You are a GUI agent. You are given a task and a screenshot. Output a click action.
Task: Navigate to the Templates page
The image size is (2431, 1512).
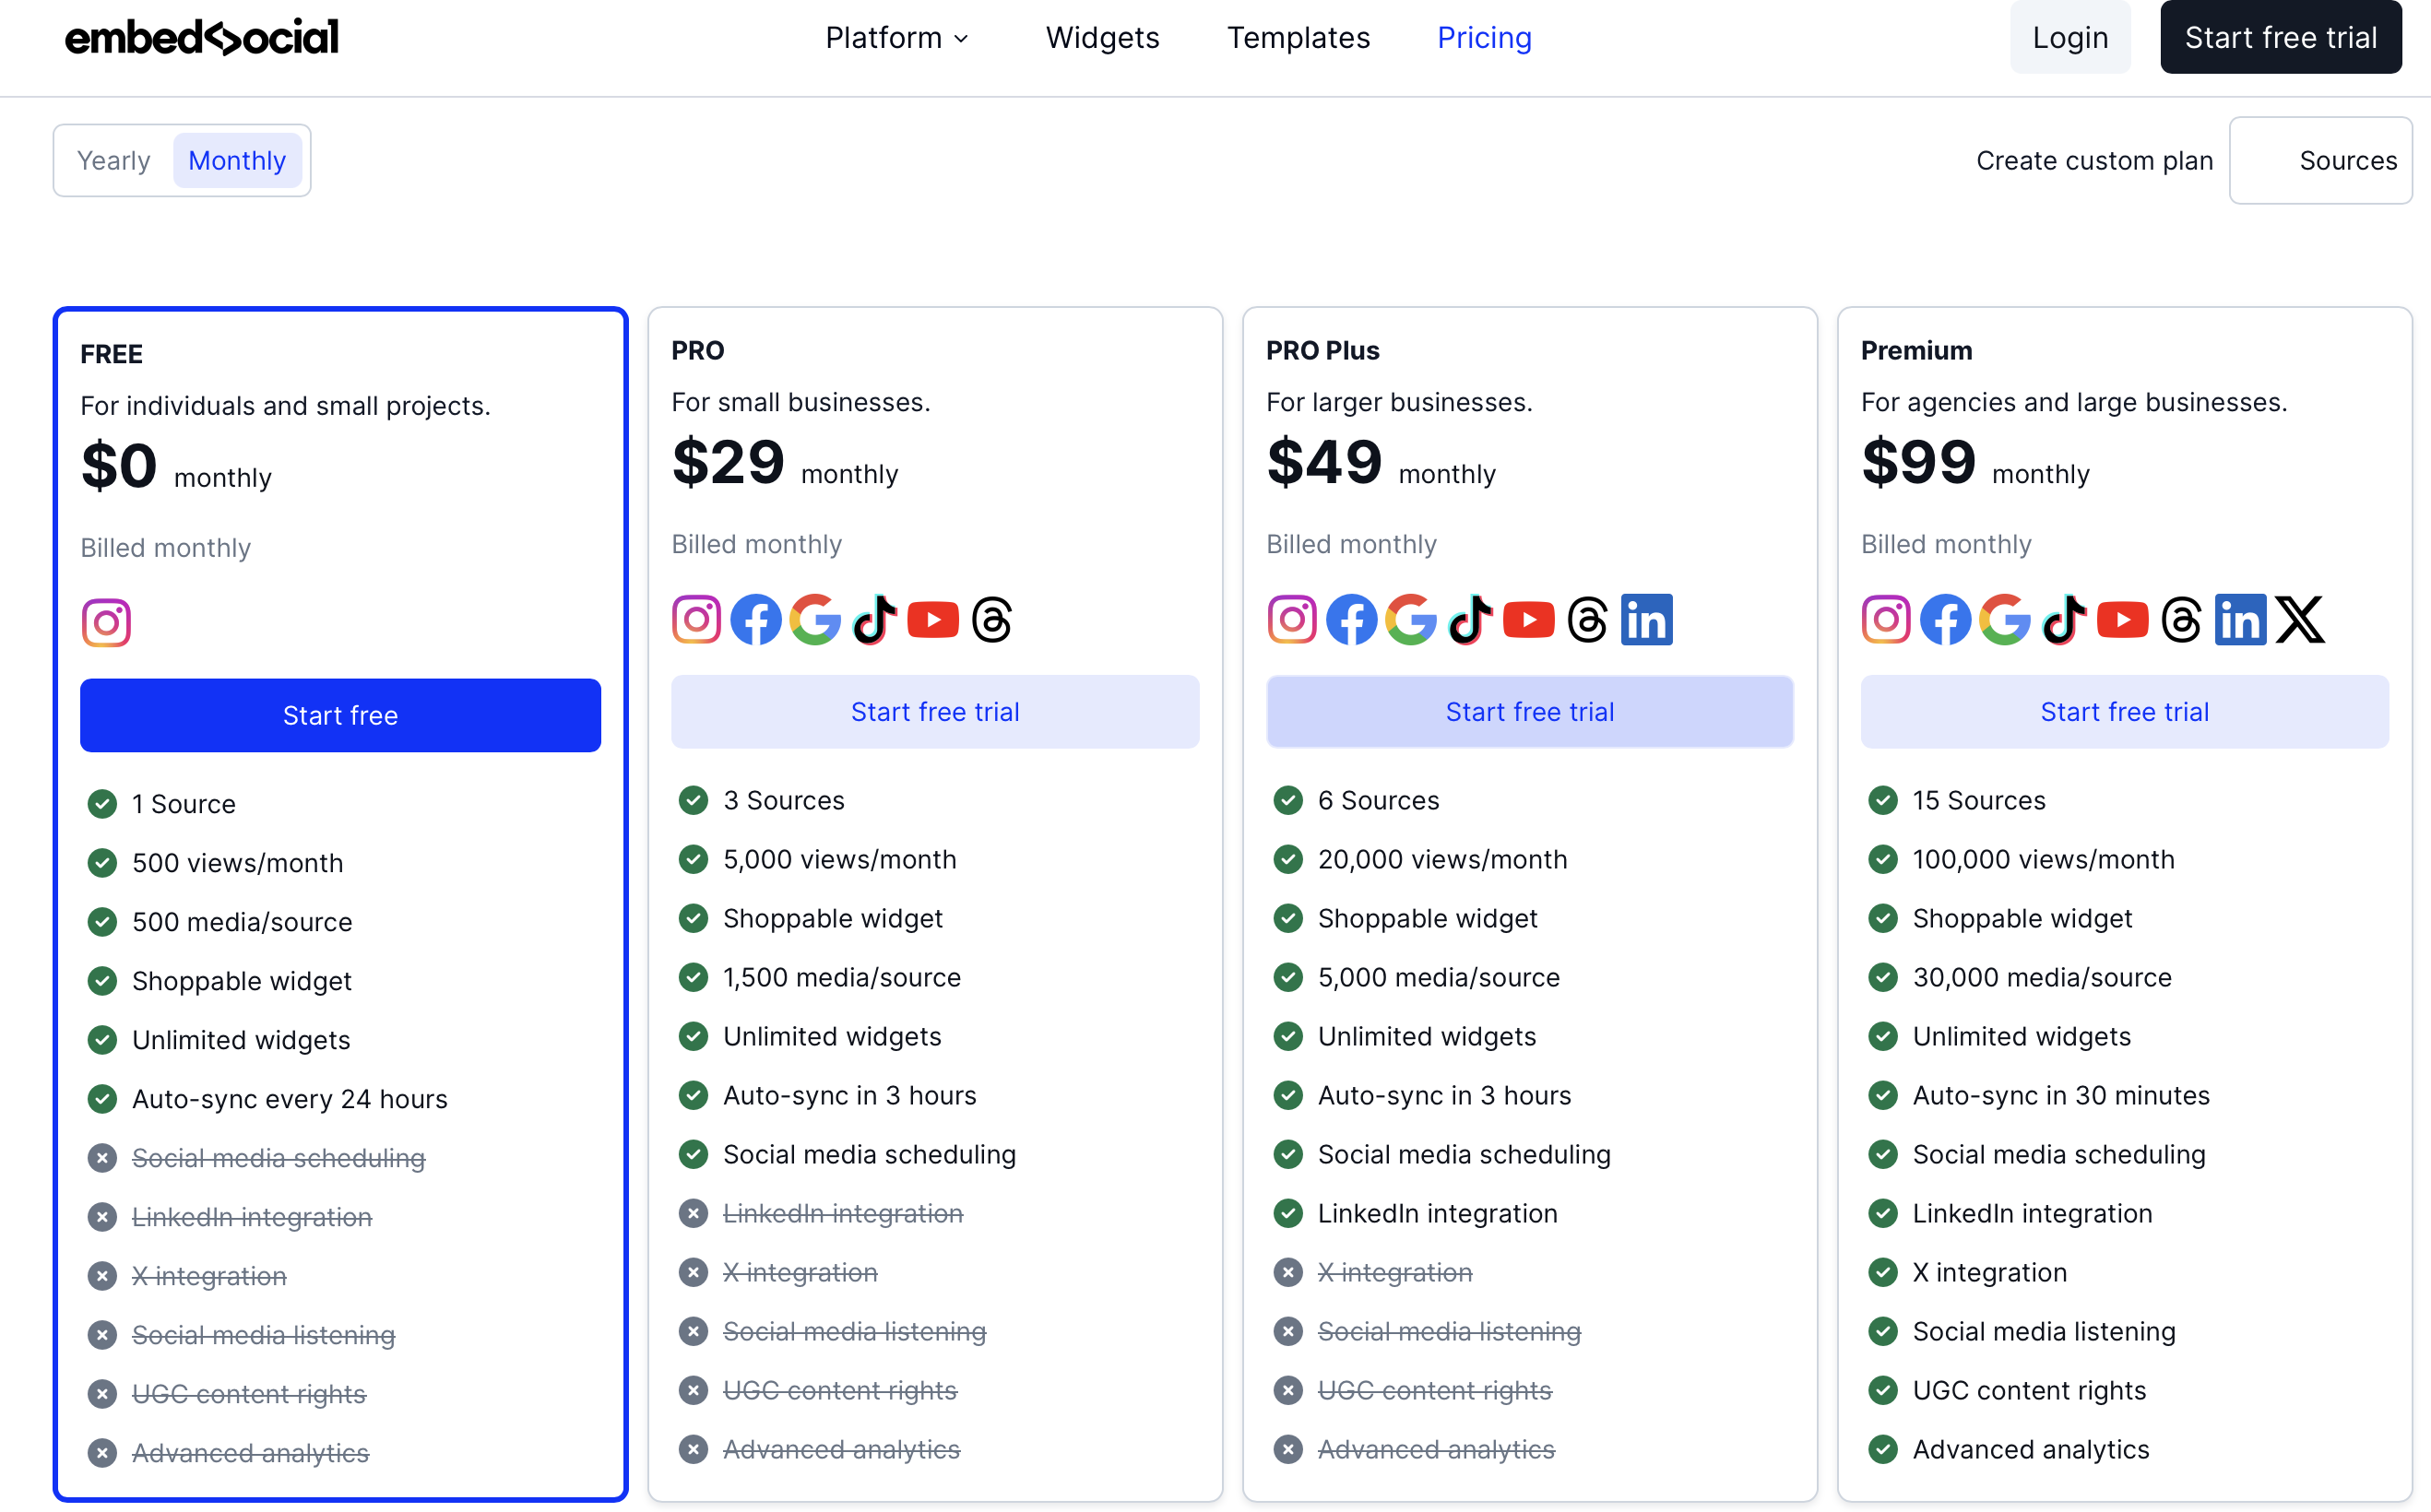click(1298, 38)
